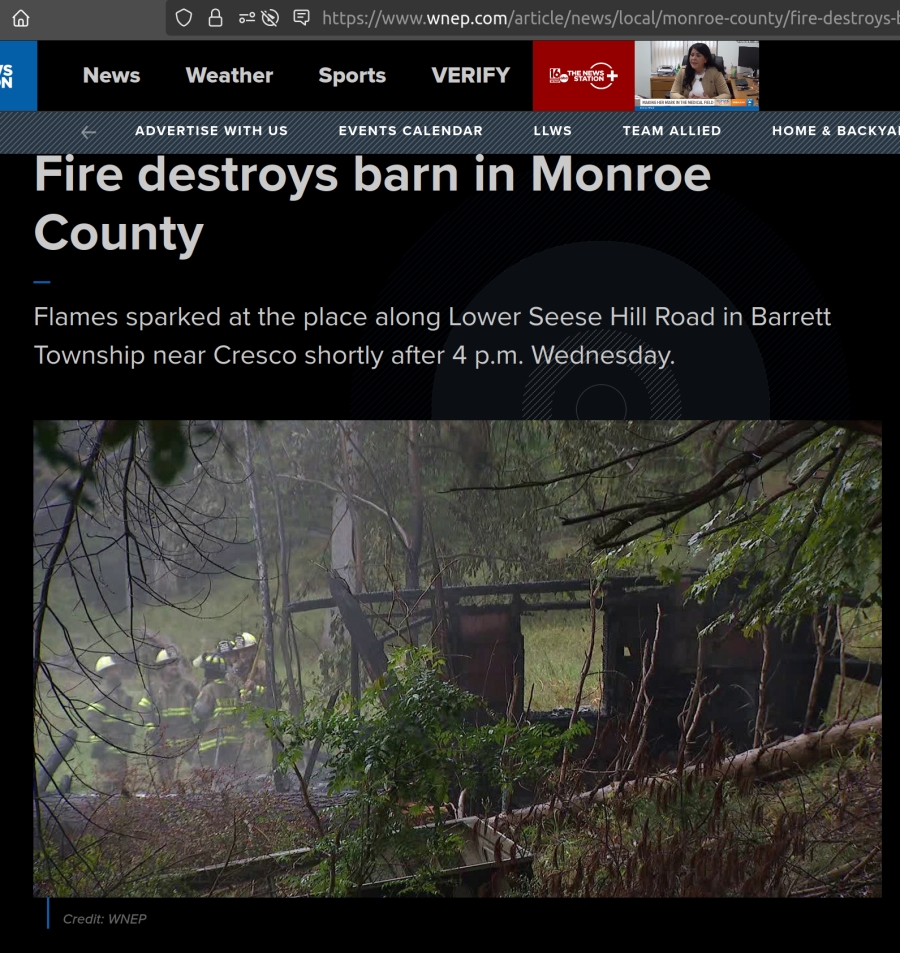Open Home & Backyard link
900x953 pixels.
[x=836, y=131]
